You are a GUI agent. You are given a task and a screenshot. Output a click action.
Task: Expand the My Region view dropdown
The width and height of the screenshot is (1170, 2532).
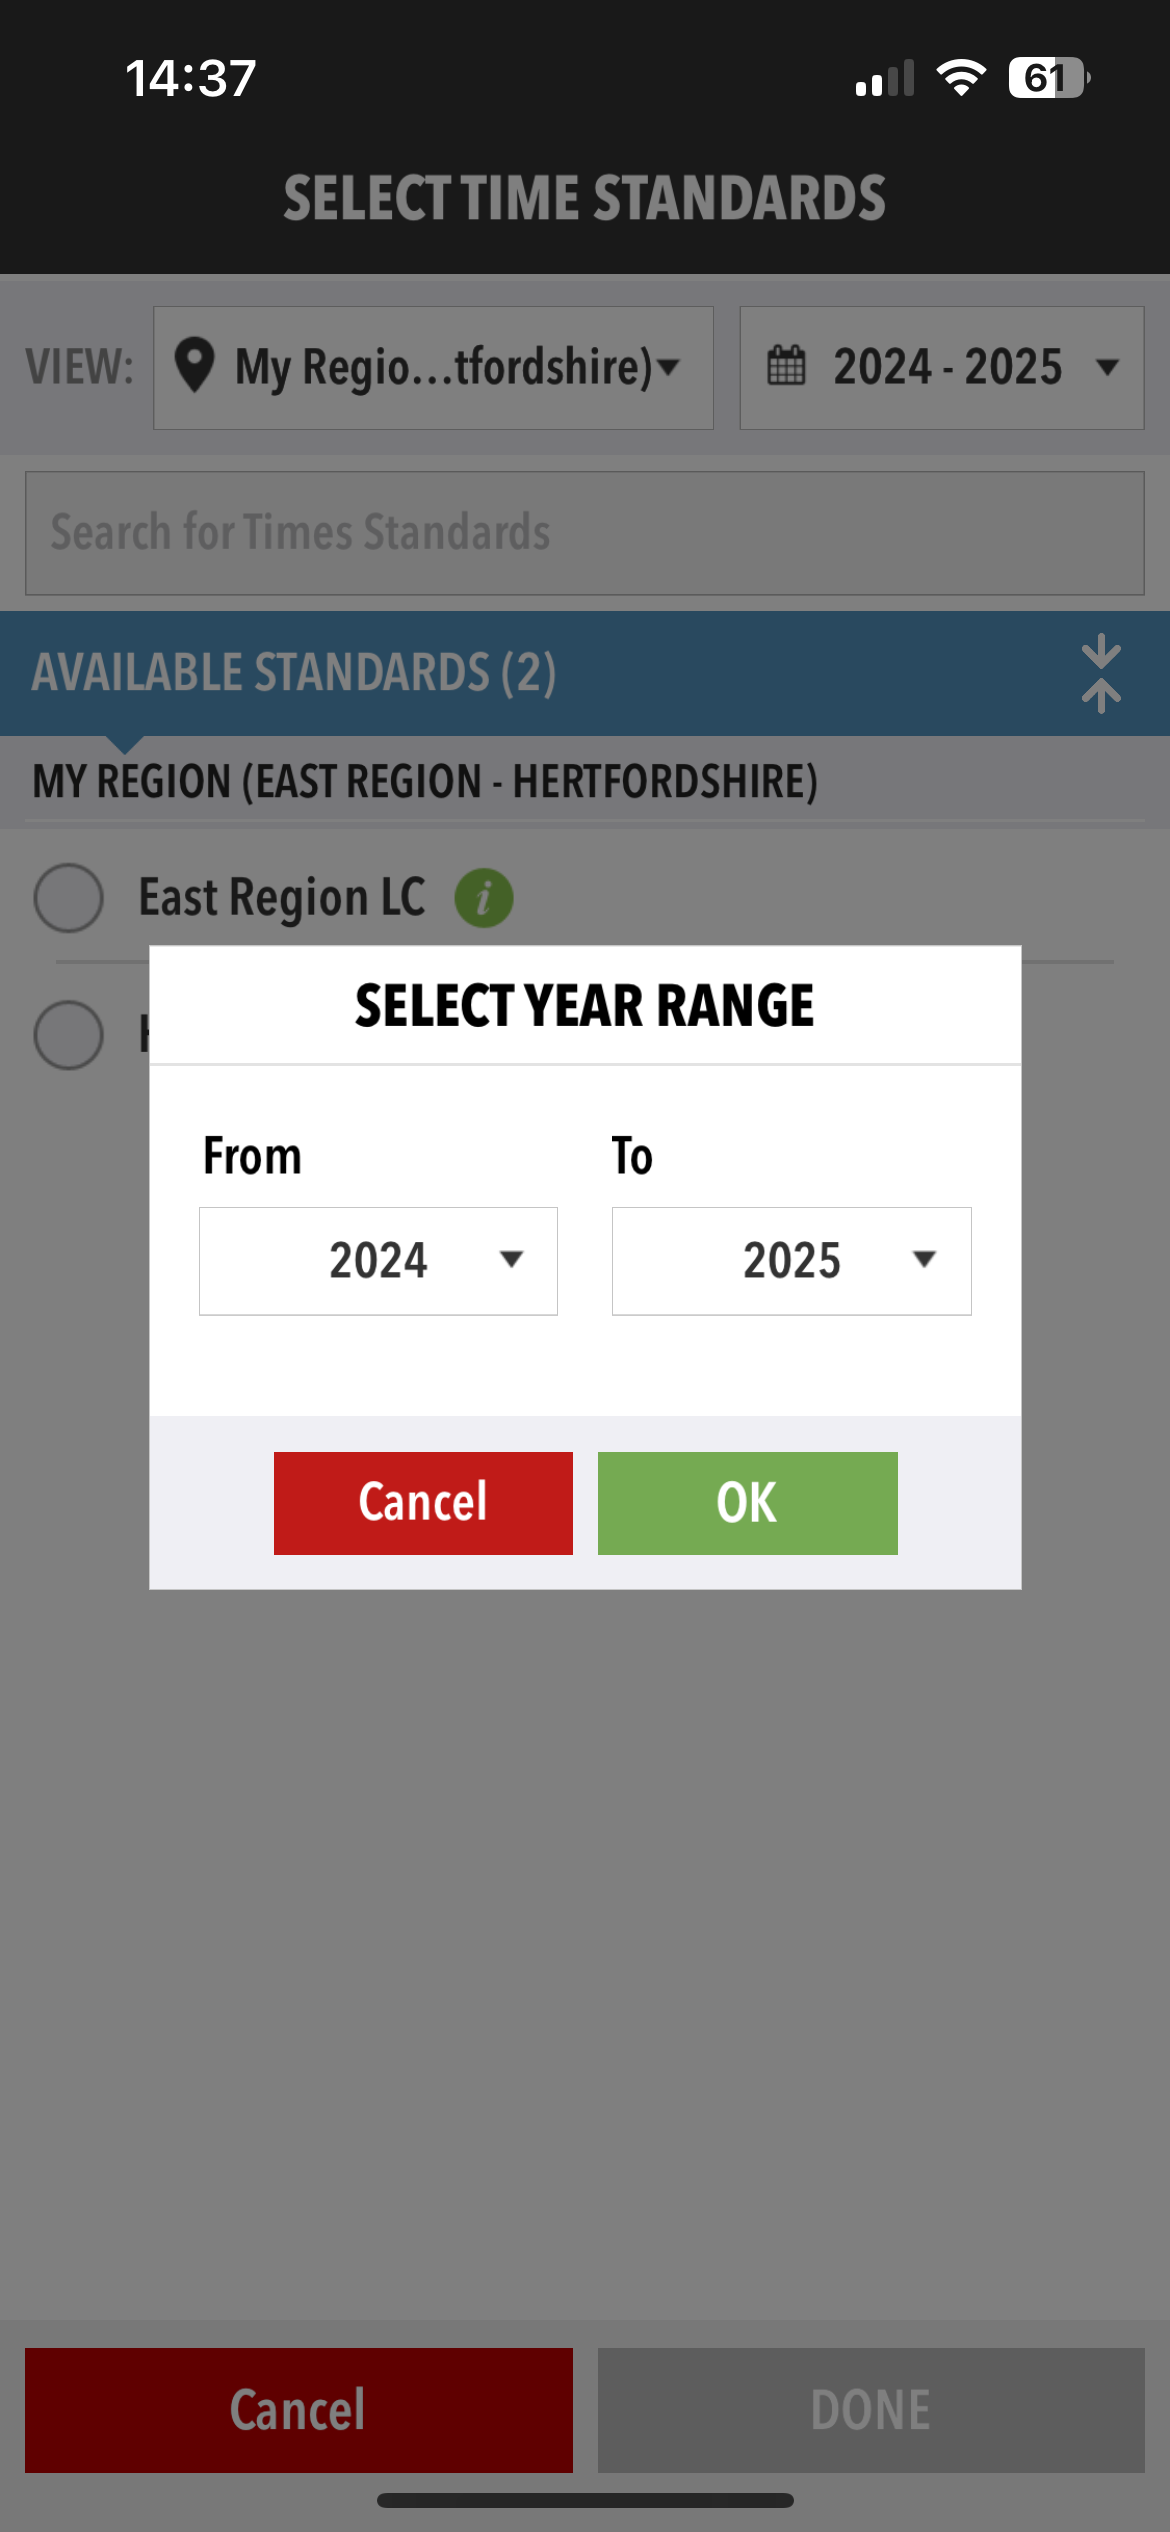[x=433, y=368]
